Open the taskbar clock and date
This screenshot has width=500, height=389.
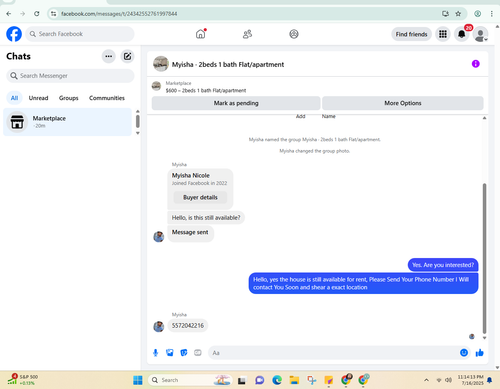click(470, 380)
